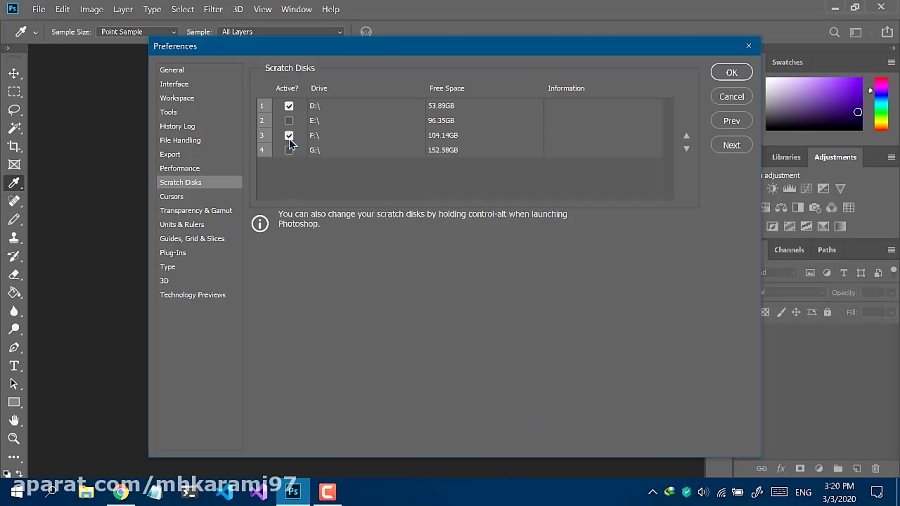Select the Zoom tool

[14, 438]
